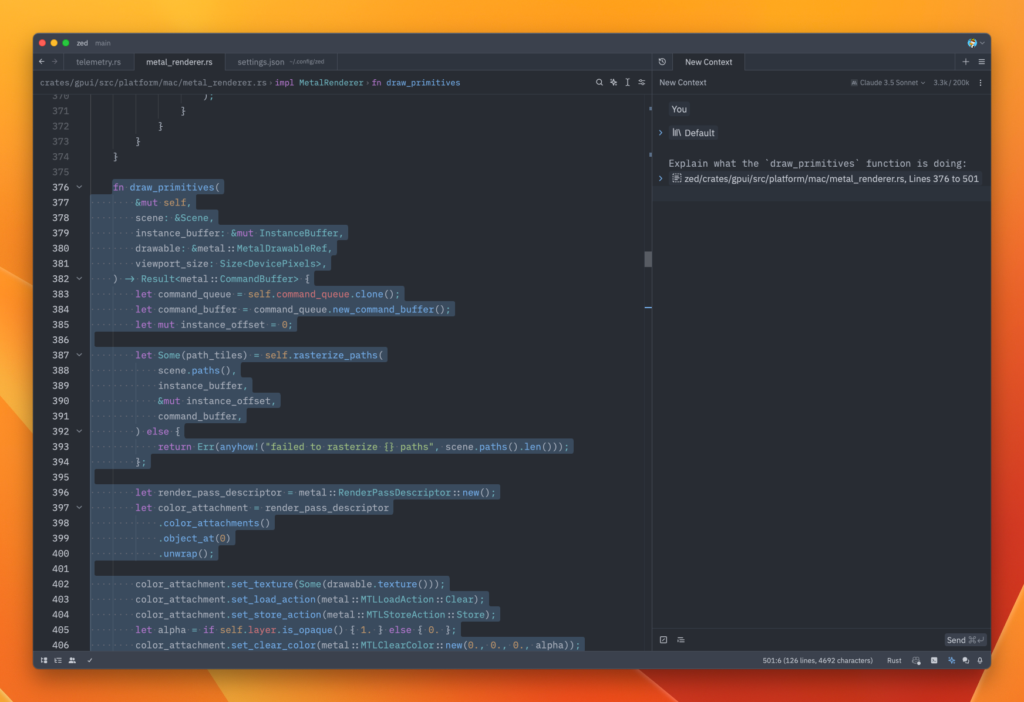Screen dimensions: 1024x702
Task: Expand the Default prompt block
Action: (x=660, y=133)
